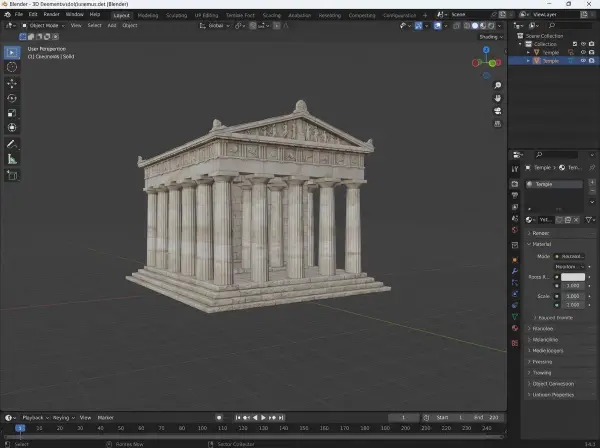Expand the highlighted Temple row arrow
The height and width of the screenshot is (448, 600).
[528, 61]
